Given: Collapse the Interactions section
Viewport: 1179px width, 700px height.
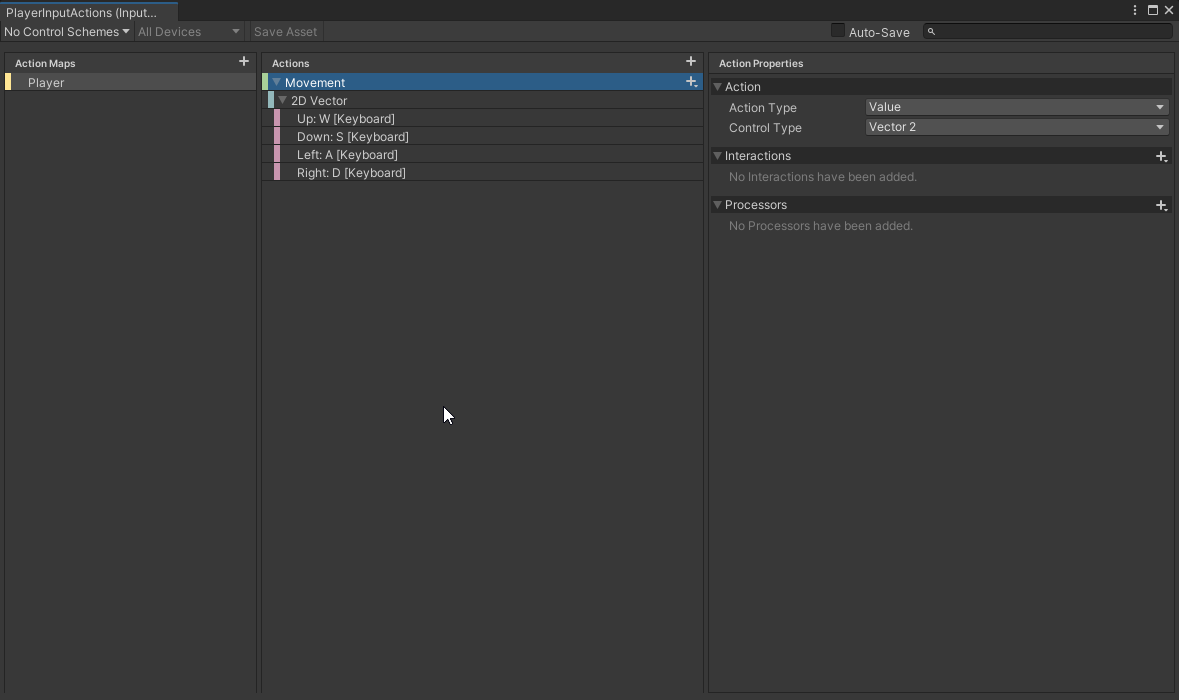Looking at the screenshot, I should (717, 156).
